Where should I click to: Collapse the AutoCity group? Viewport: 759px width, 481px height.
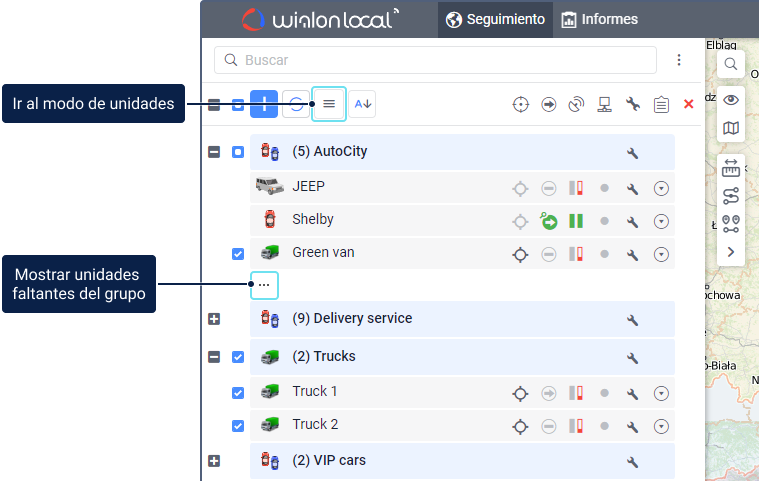tap(213, 152)
